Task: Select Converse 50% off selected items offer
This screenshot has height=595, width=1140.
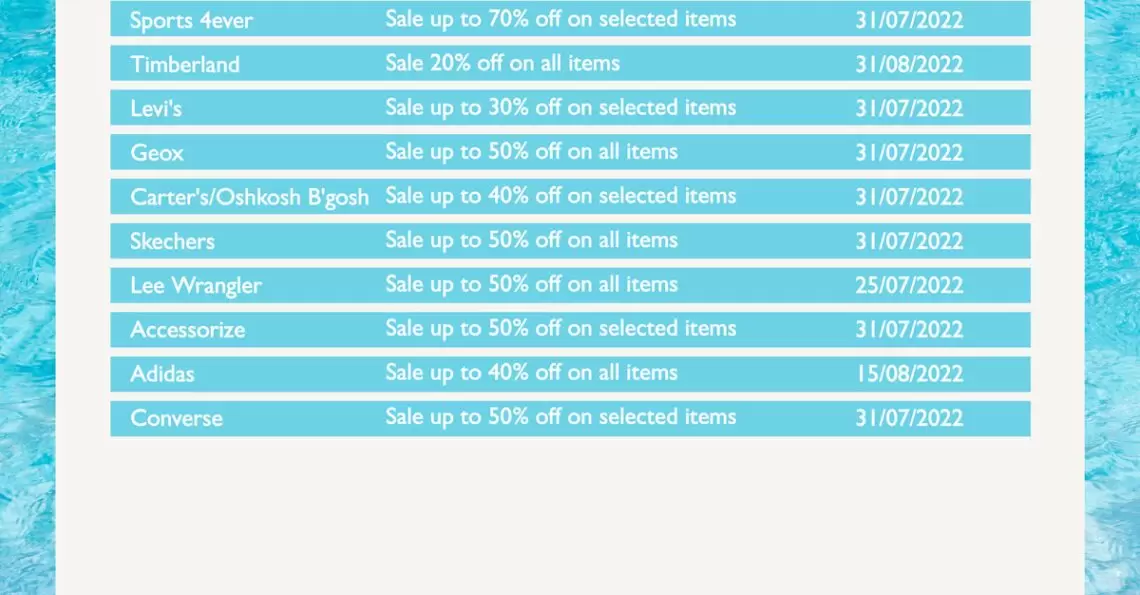Action: point(561,418)
